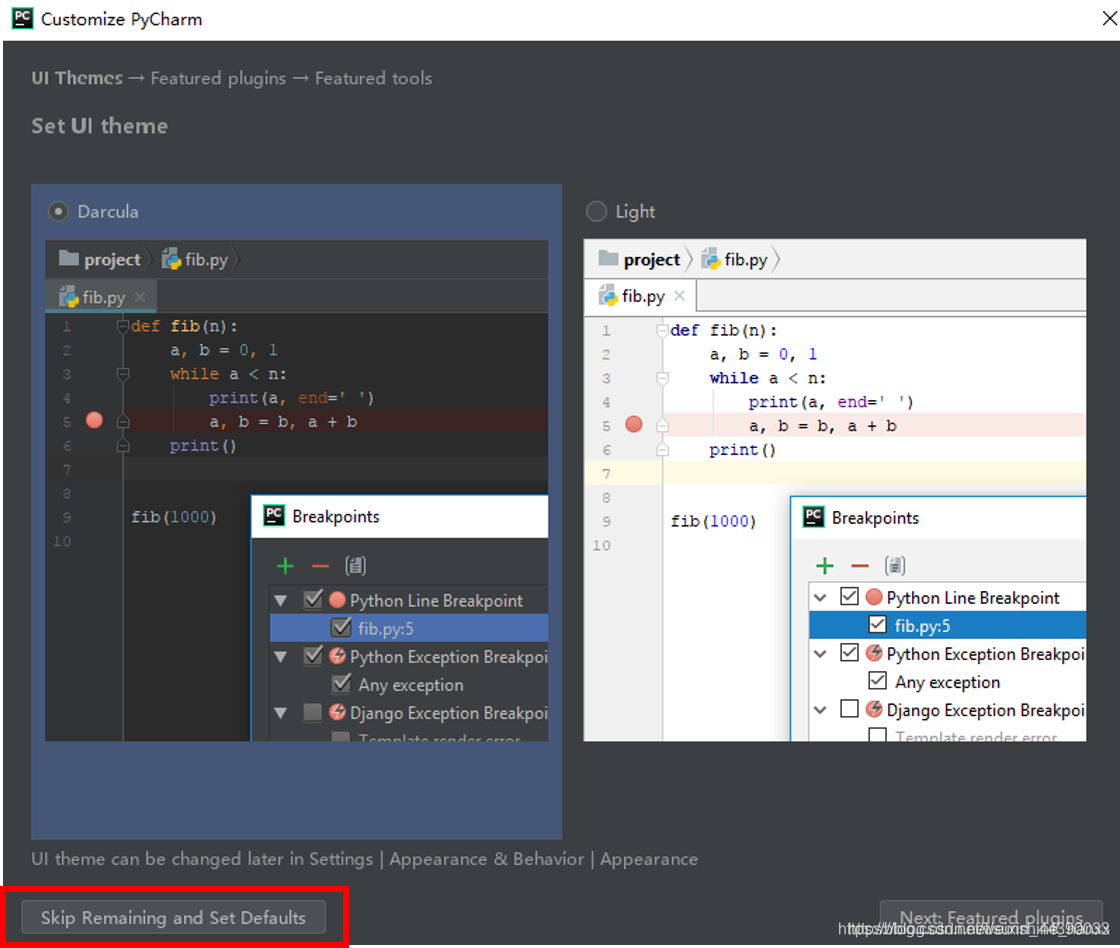Click the highlighted line 7 in Light preview
The image size is (1120, 948).
coord(835,473)
